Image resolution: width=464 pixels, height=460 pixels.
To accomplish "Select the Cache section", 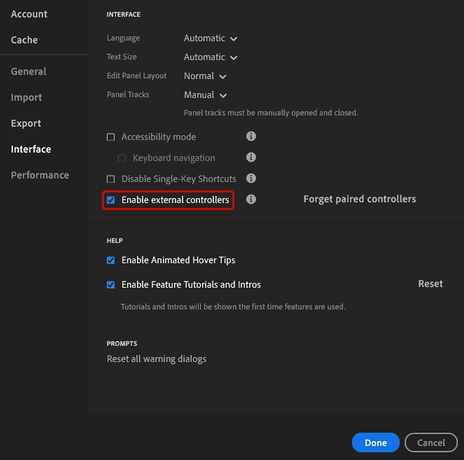I will click(x=24, y=40).
